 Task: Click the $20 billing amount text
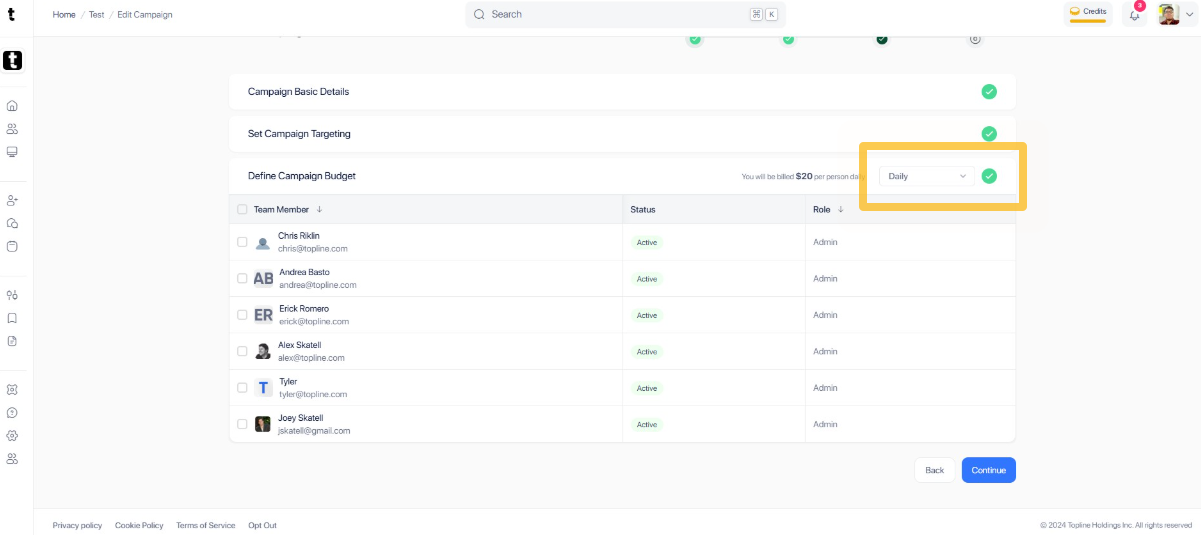pyautogui.click(x=804, y=176)
